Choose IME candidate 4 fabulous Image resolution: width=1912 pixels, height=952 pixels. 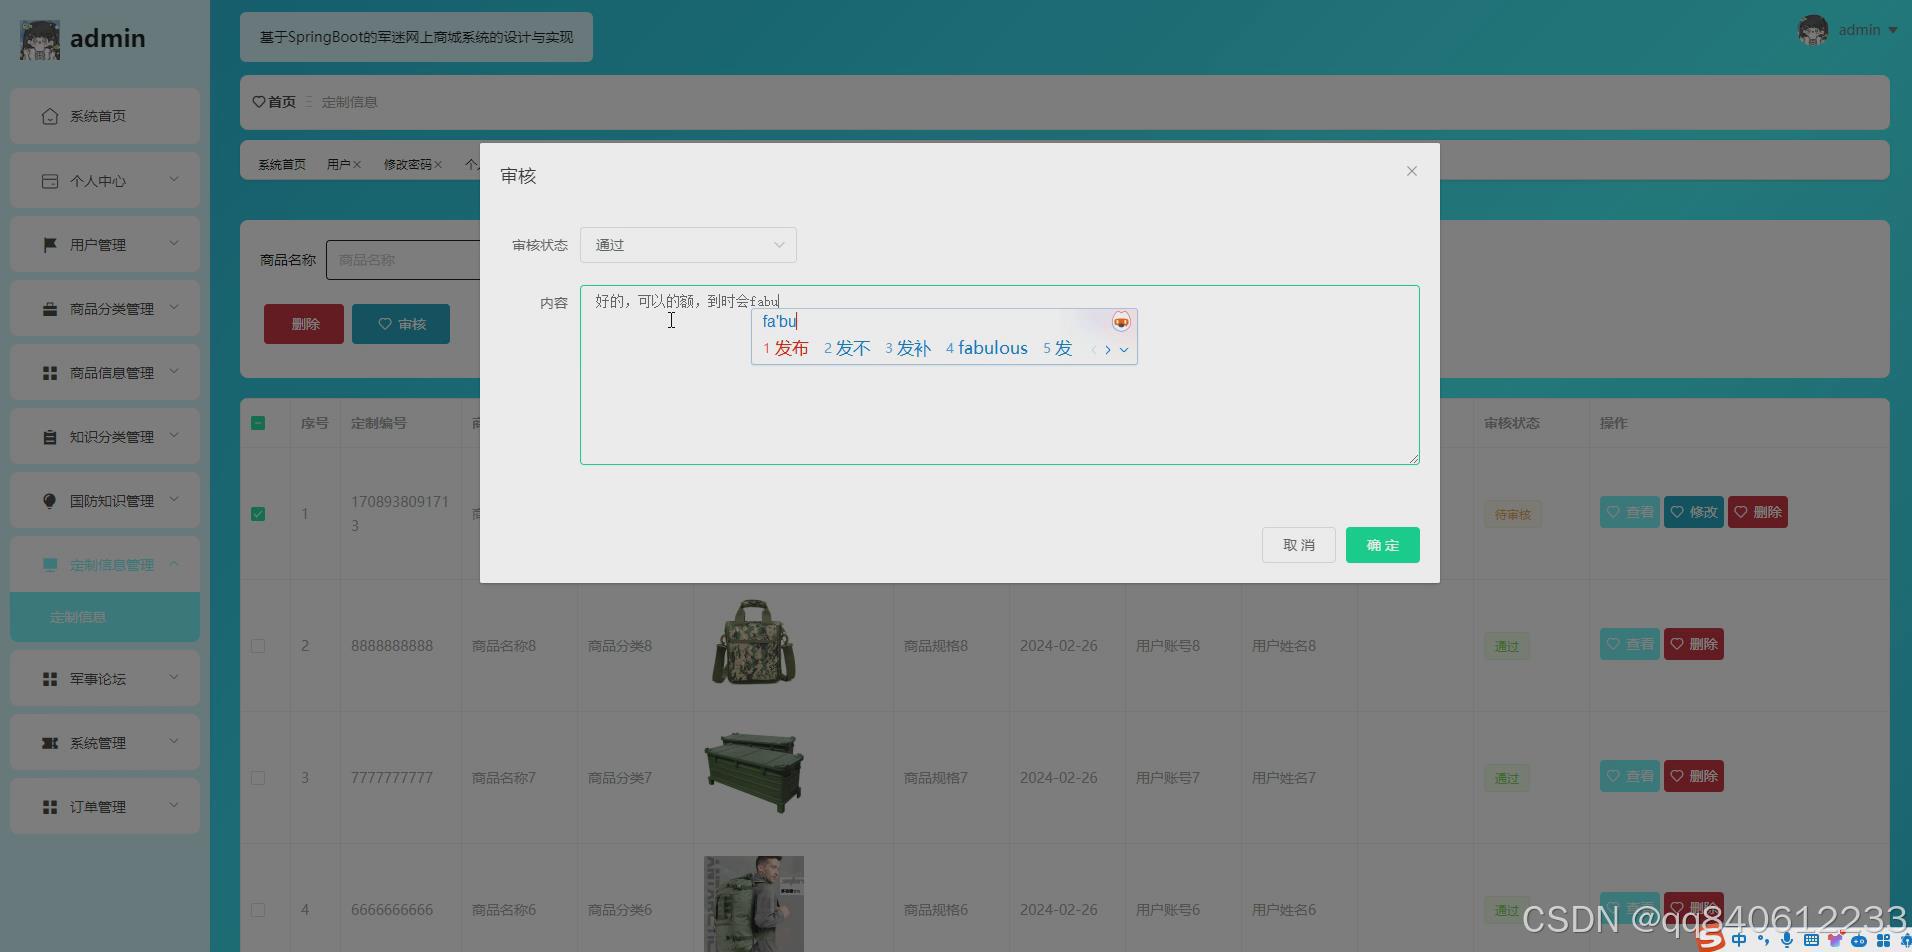(987, 348)
